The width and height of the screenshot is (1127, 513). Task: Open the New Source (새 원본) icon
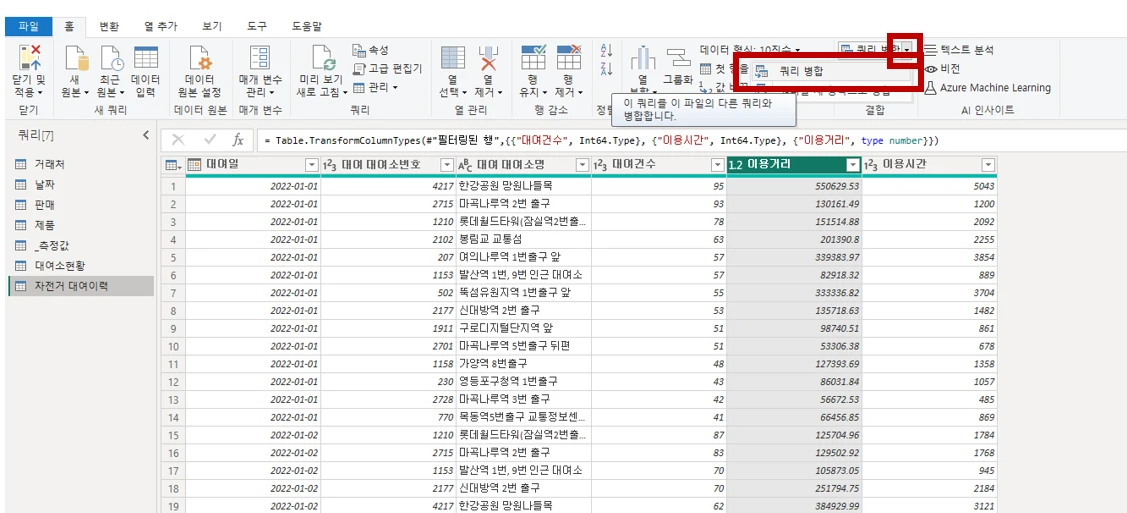(x=75, y=57)
